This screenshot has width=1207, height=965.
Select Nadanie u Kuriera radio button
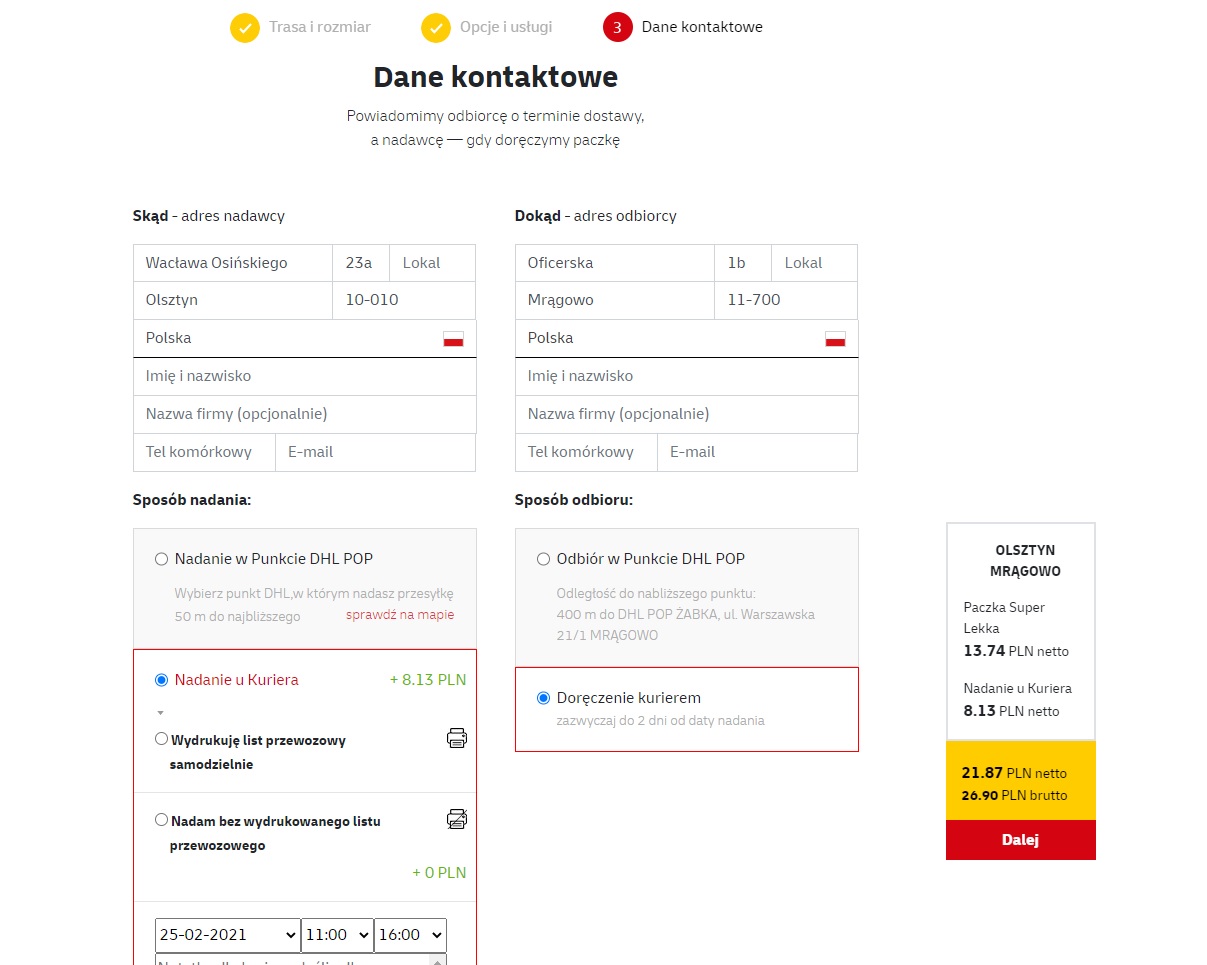point(162,680)
